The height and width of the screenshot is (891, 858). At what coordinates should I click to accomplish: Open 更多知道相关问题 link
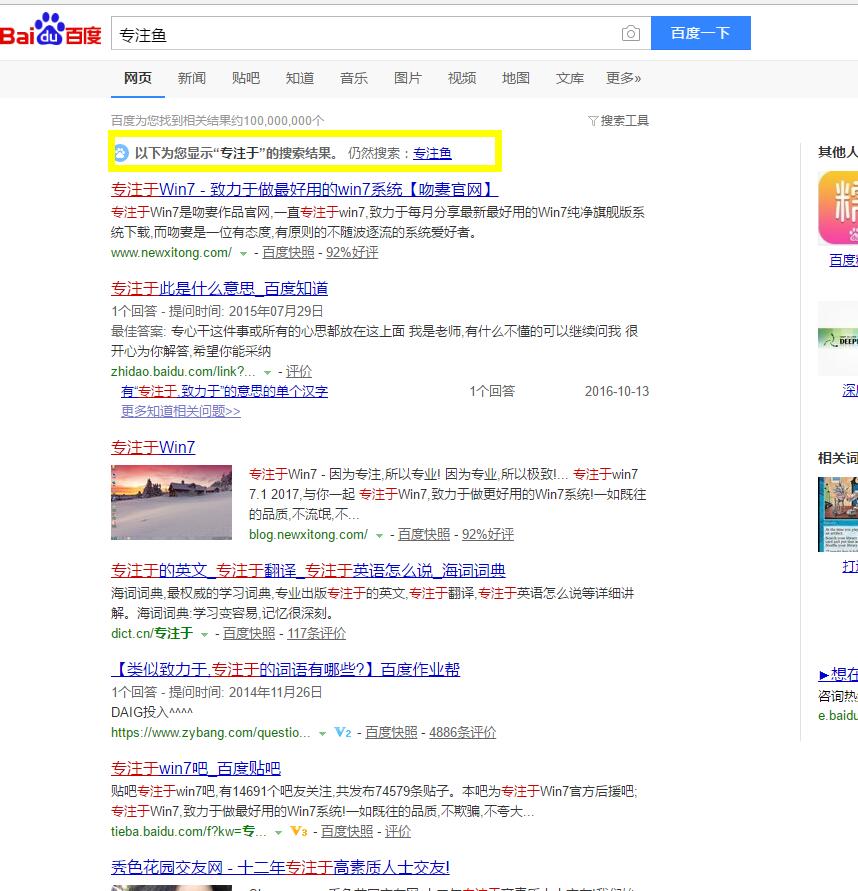tap(180, 411)
